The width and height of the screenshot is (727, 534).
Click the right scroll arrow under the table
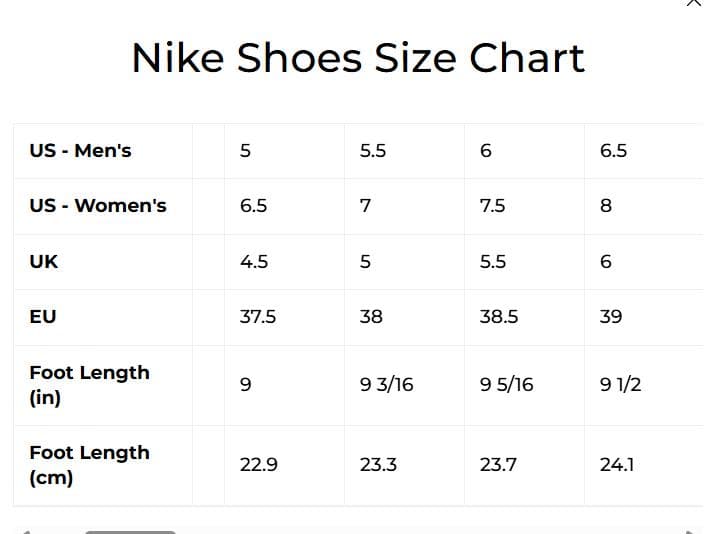[x=689, y=531]
